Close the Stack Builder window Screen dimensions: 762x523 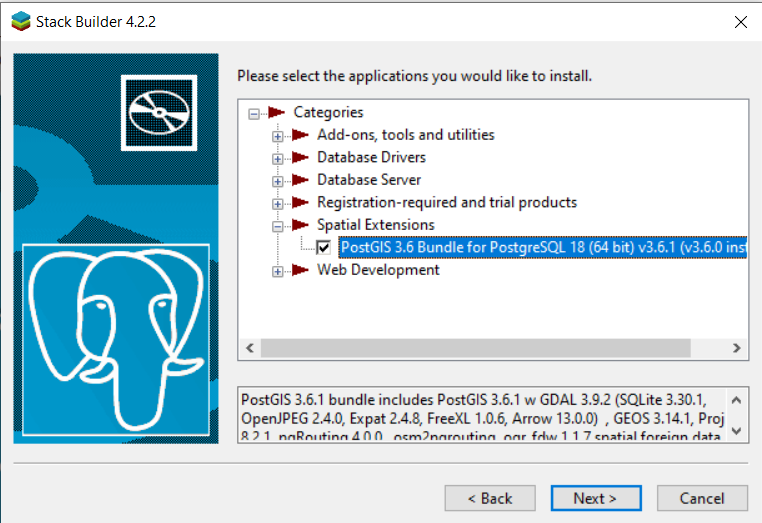tap(741, 22)
